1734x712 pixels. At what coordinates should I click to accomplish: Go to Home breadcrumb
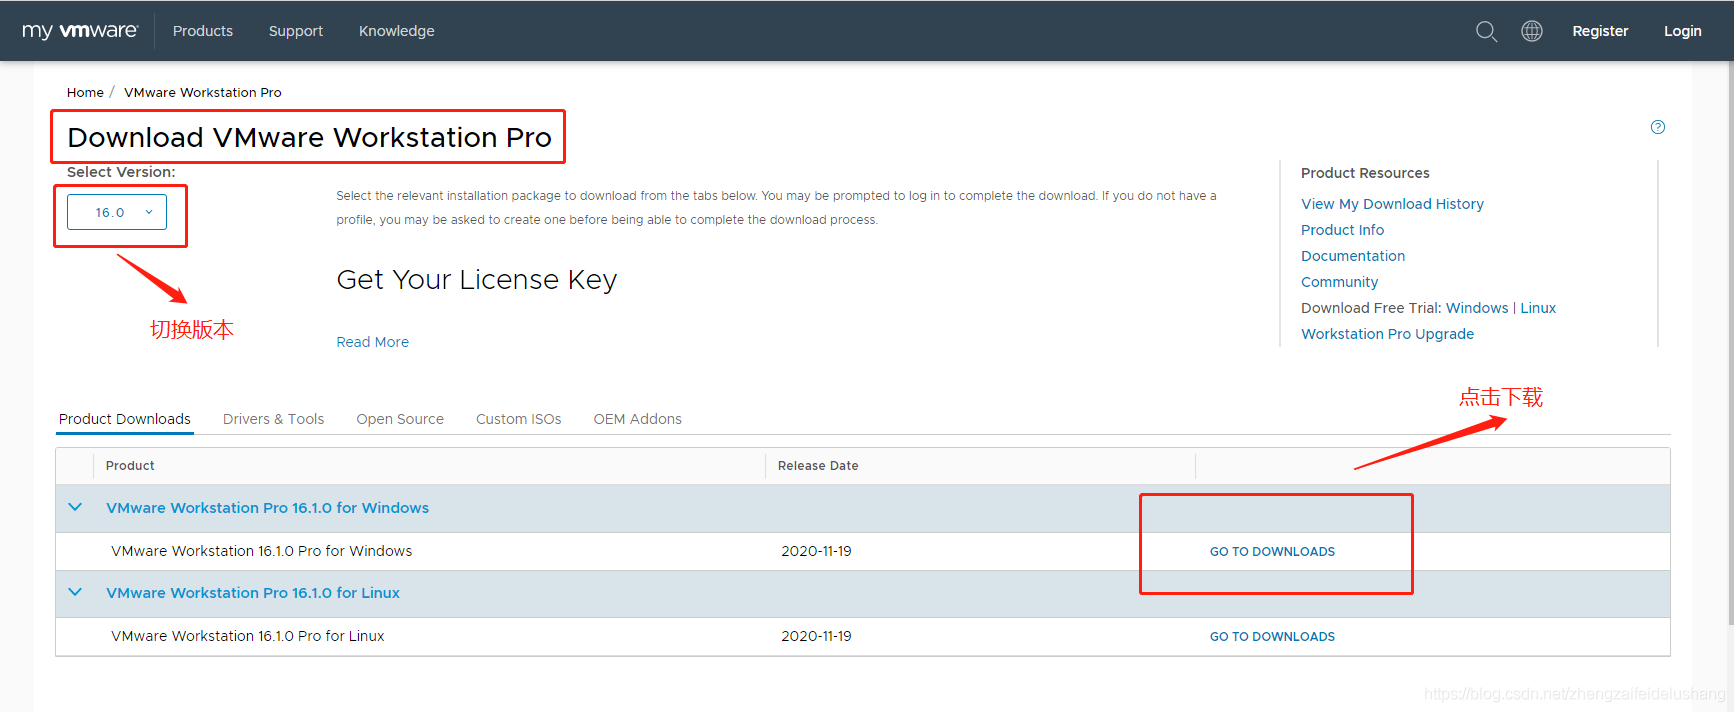click(x=85, y=92)
